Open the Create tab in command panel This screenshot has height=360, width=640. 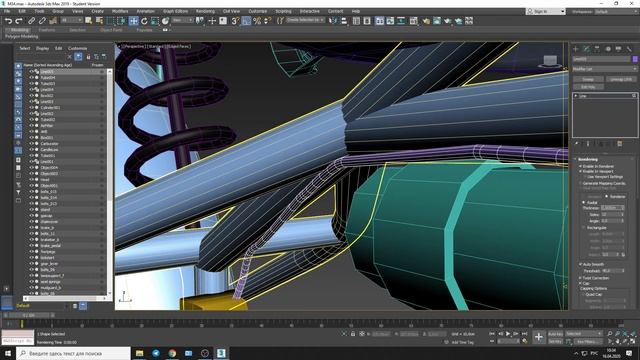tap(576, 49)
